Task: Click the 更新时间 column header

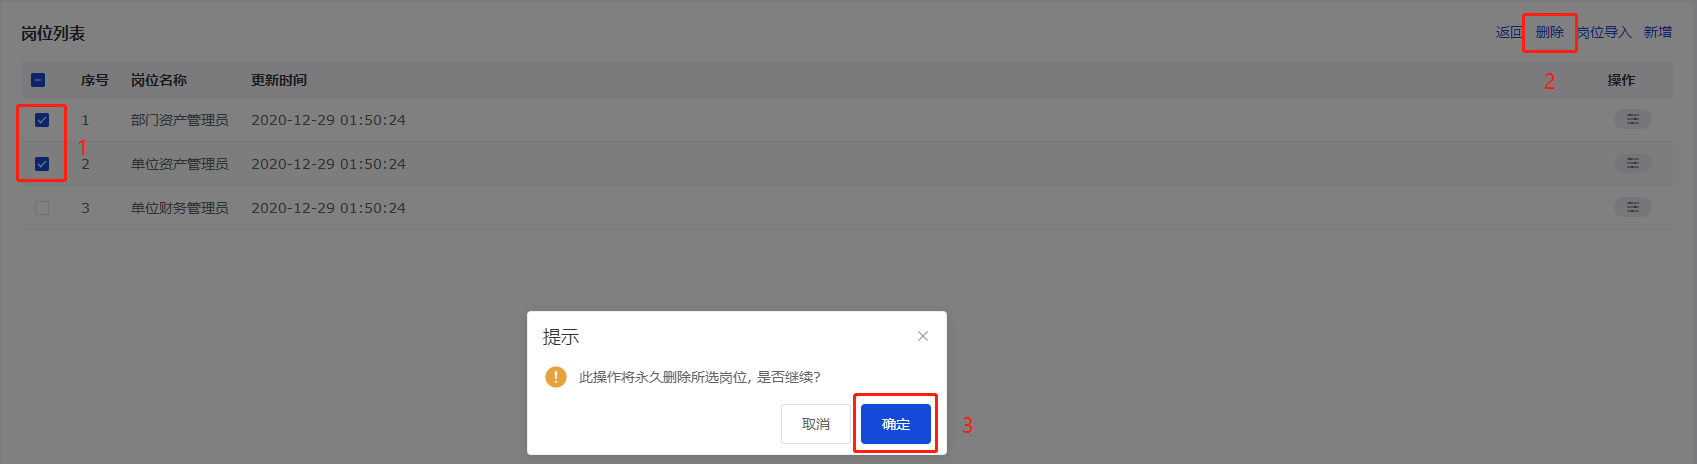Action: click(x=279, y=80)
